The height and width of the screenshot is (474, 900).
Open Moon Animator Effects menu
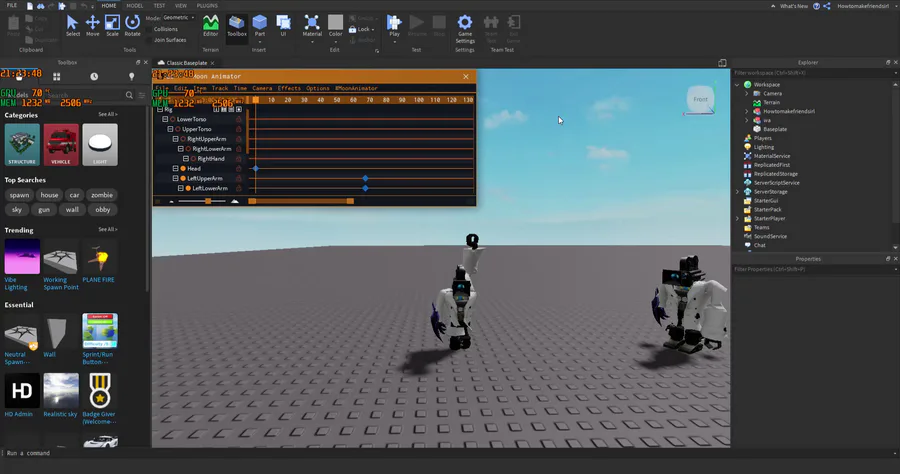click(289, 88)
